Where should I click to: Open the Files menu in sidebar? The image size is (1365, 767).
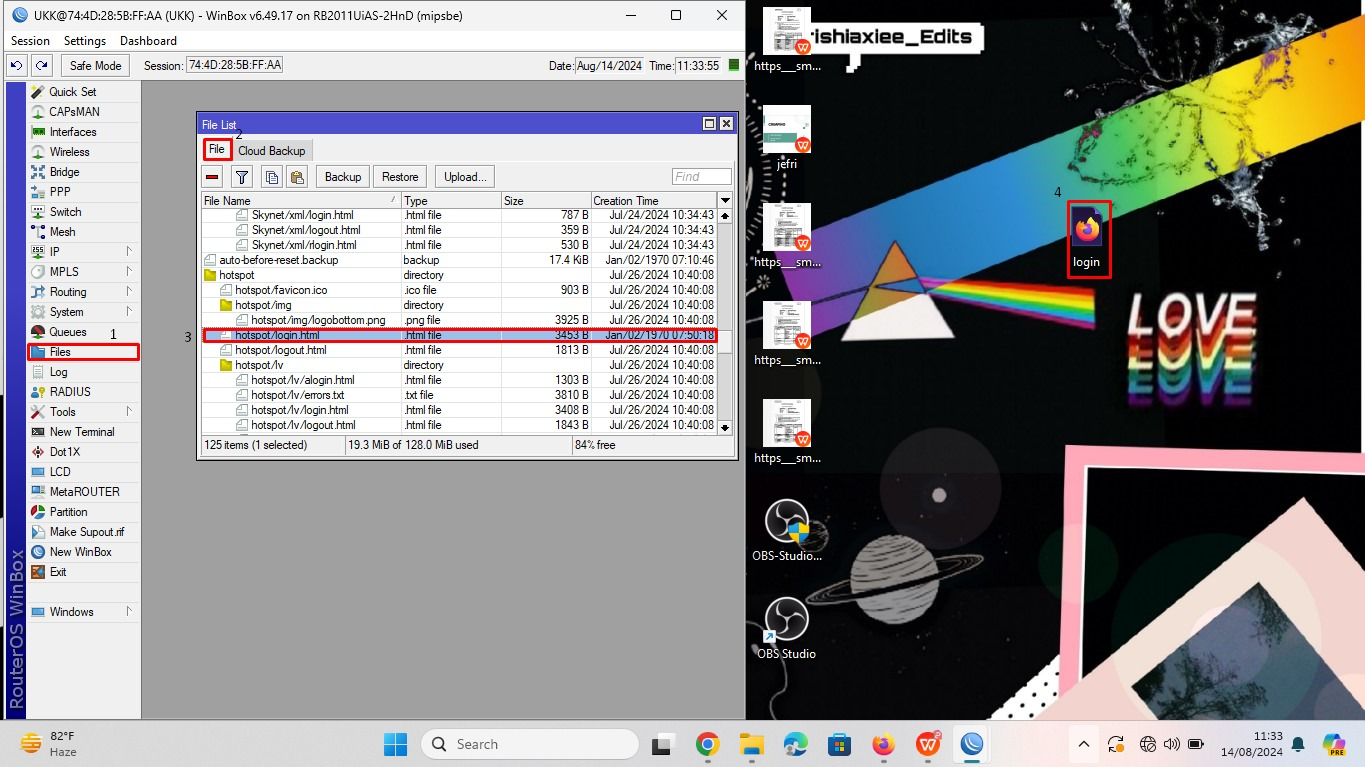click(x=84, y=352)
